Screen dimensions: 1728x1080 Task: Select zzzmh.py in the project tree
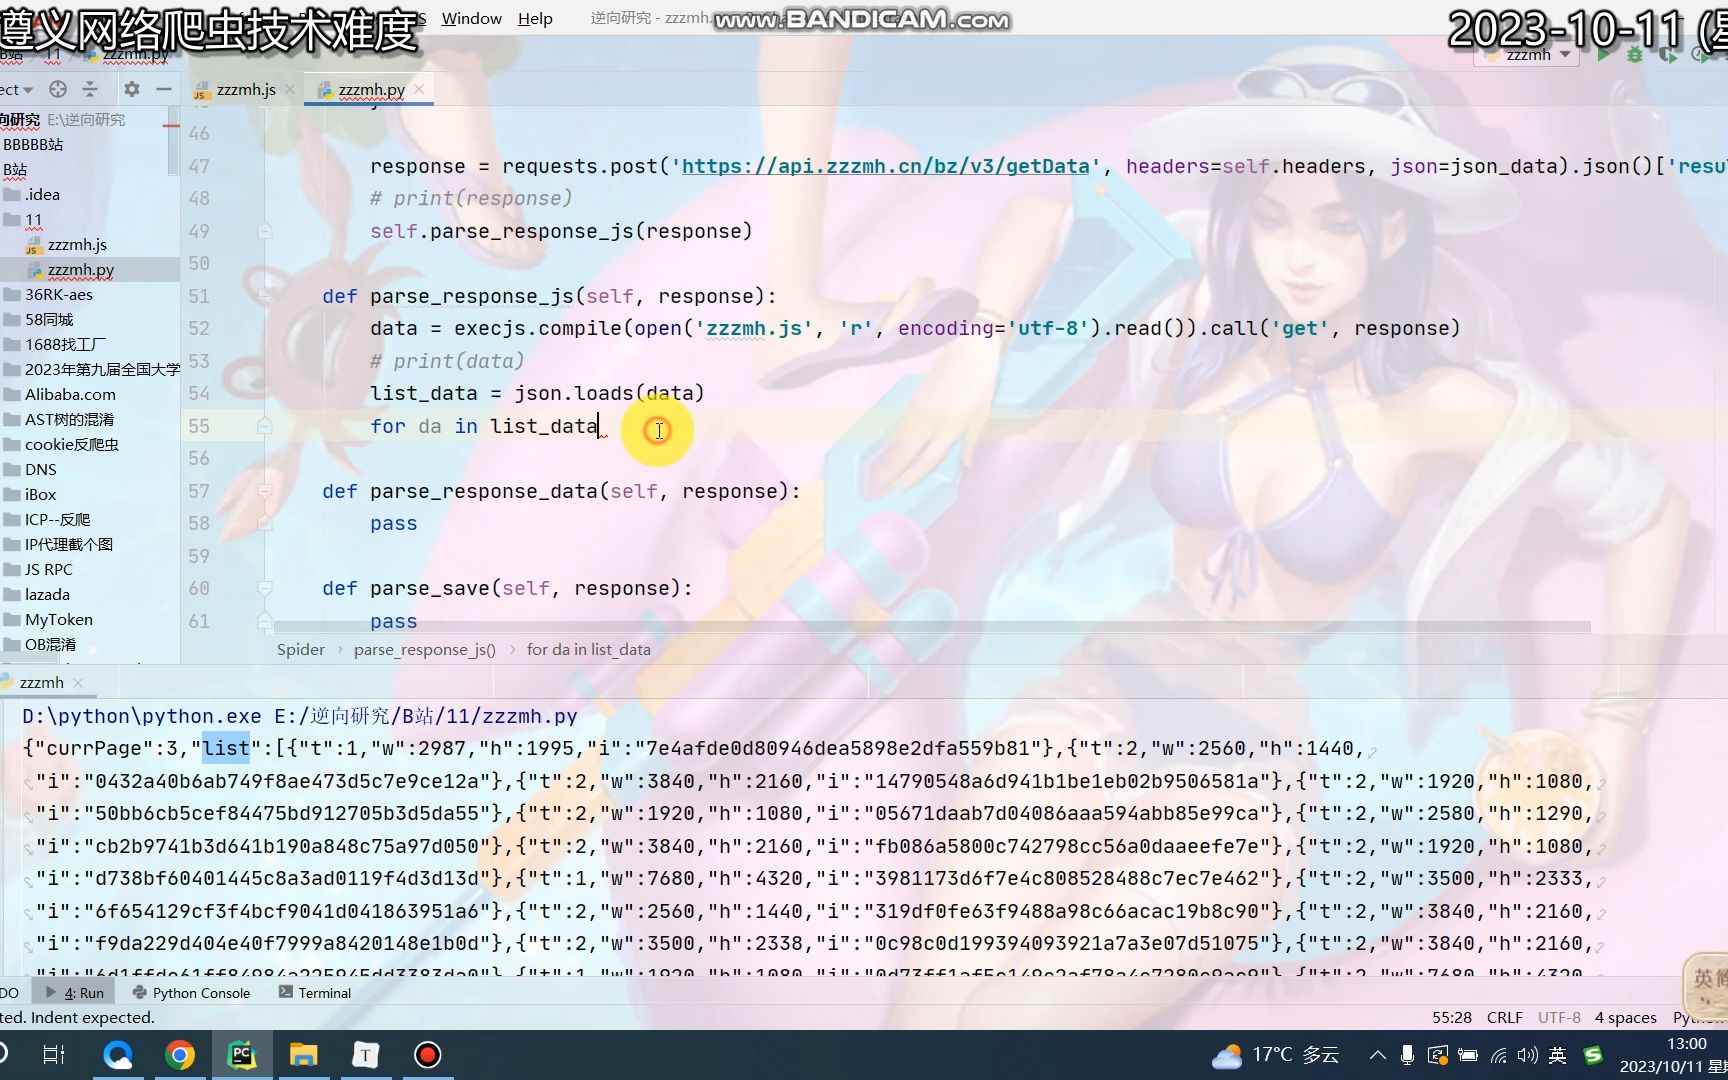(81, 269)
